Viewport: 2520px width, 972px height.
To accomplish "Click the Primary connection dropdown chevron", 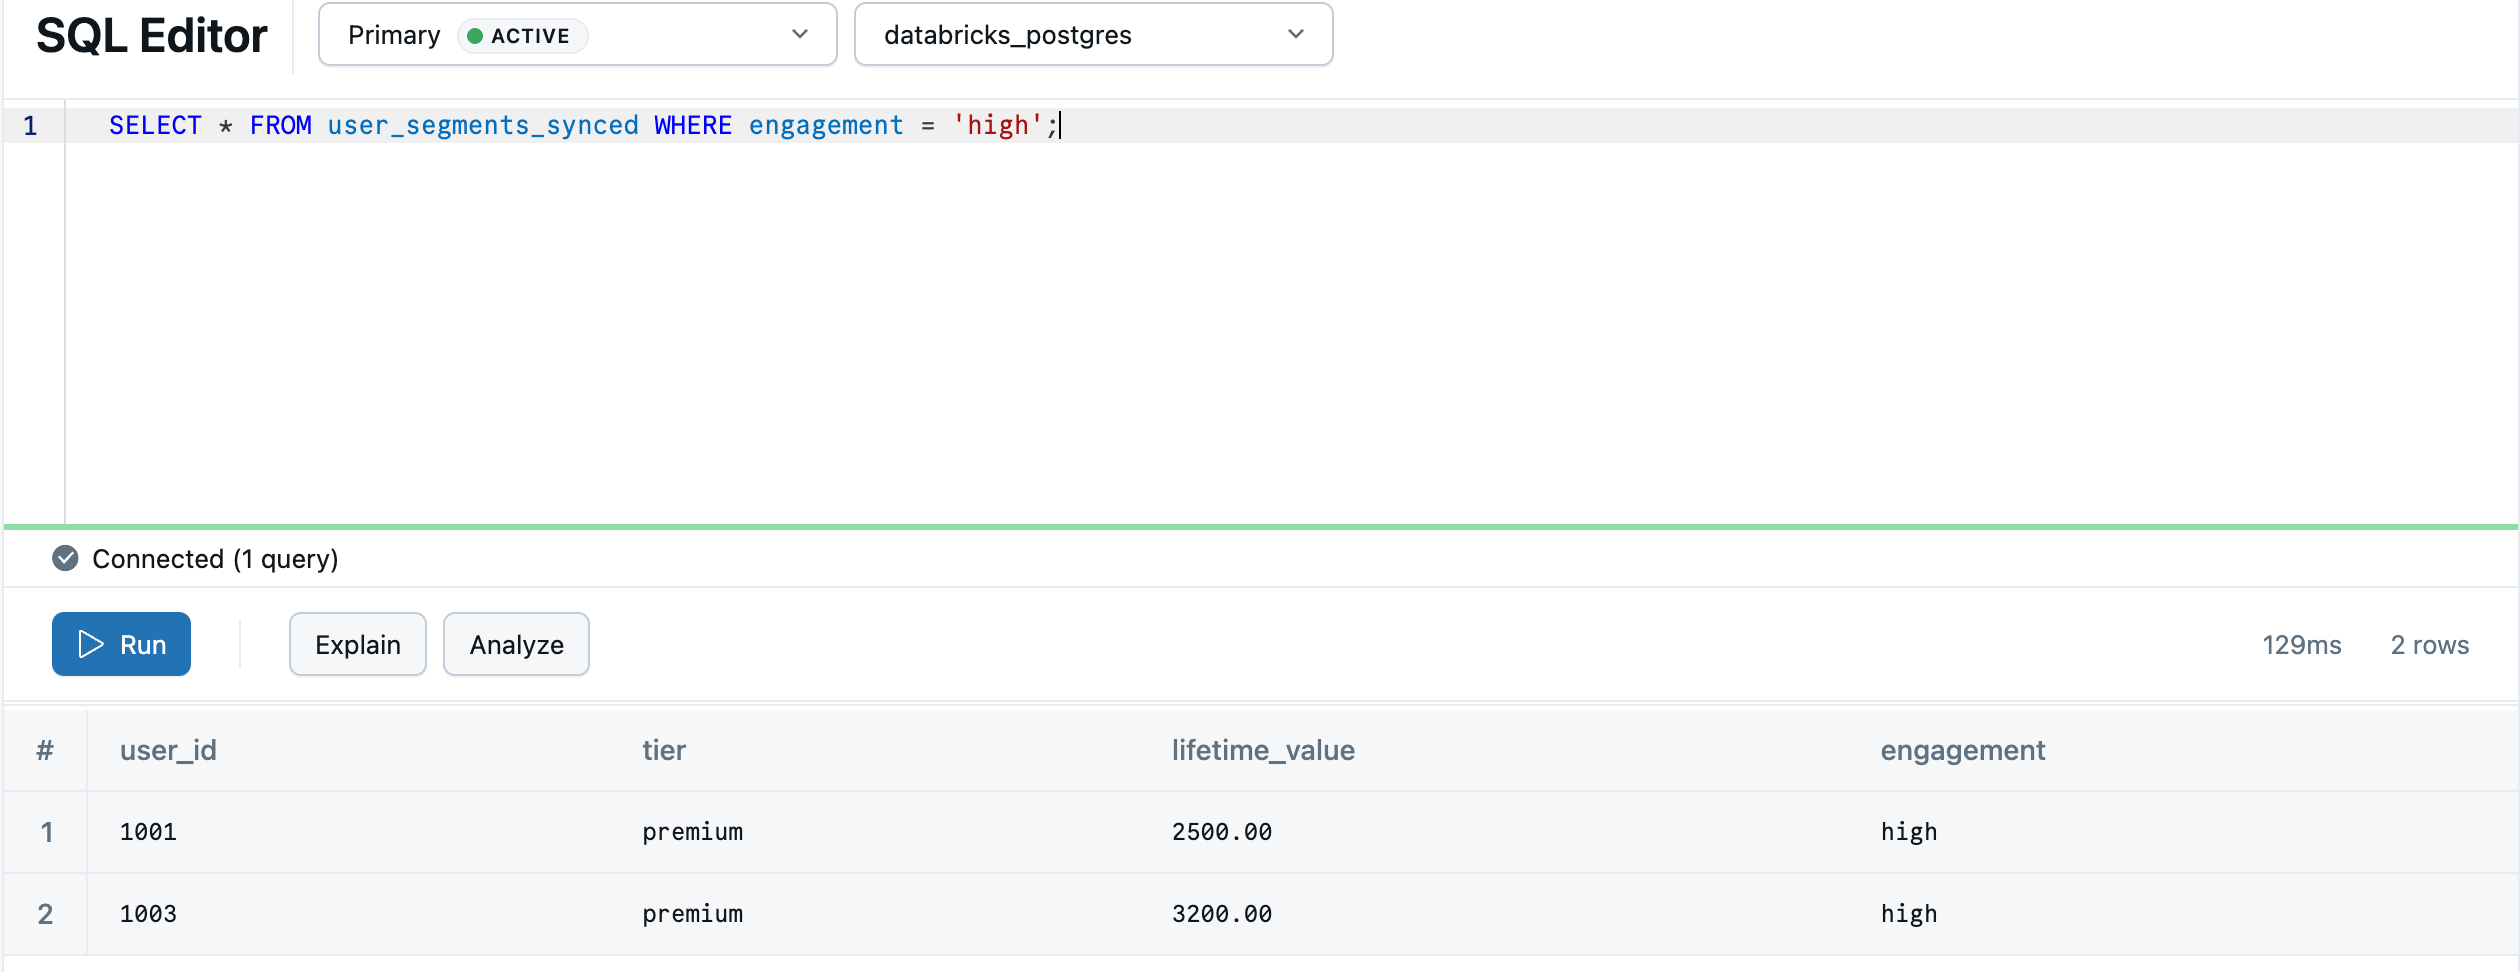I will point(799,34).
